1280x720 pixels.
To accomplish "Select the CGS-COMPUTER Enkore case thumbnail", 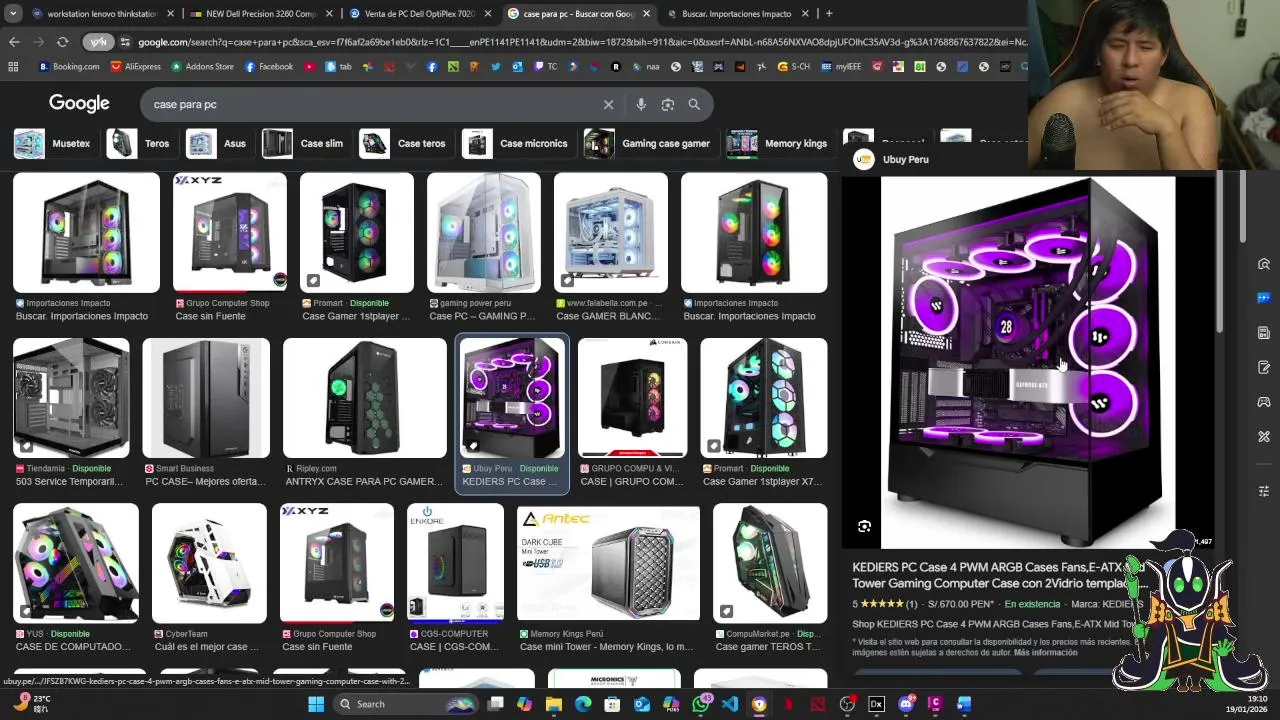I will click(x=455, y=563).
